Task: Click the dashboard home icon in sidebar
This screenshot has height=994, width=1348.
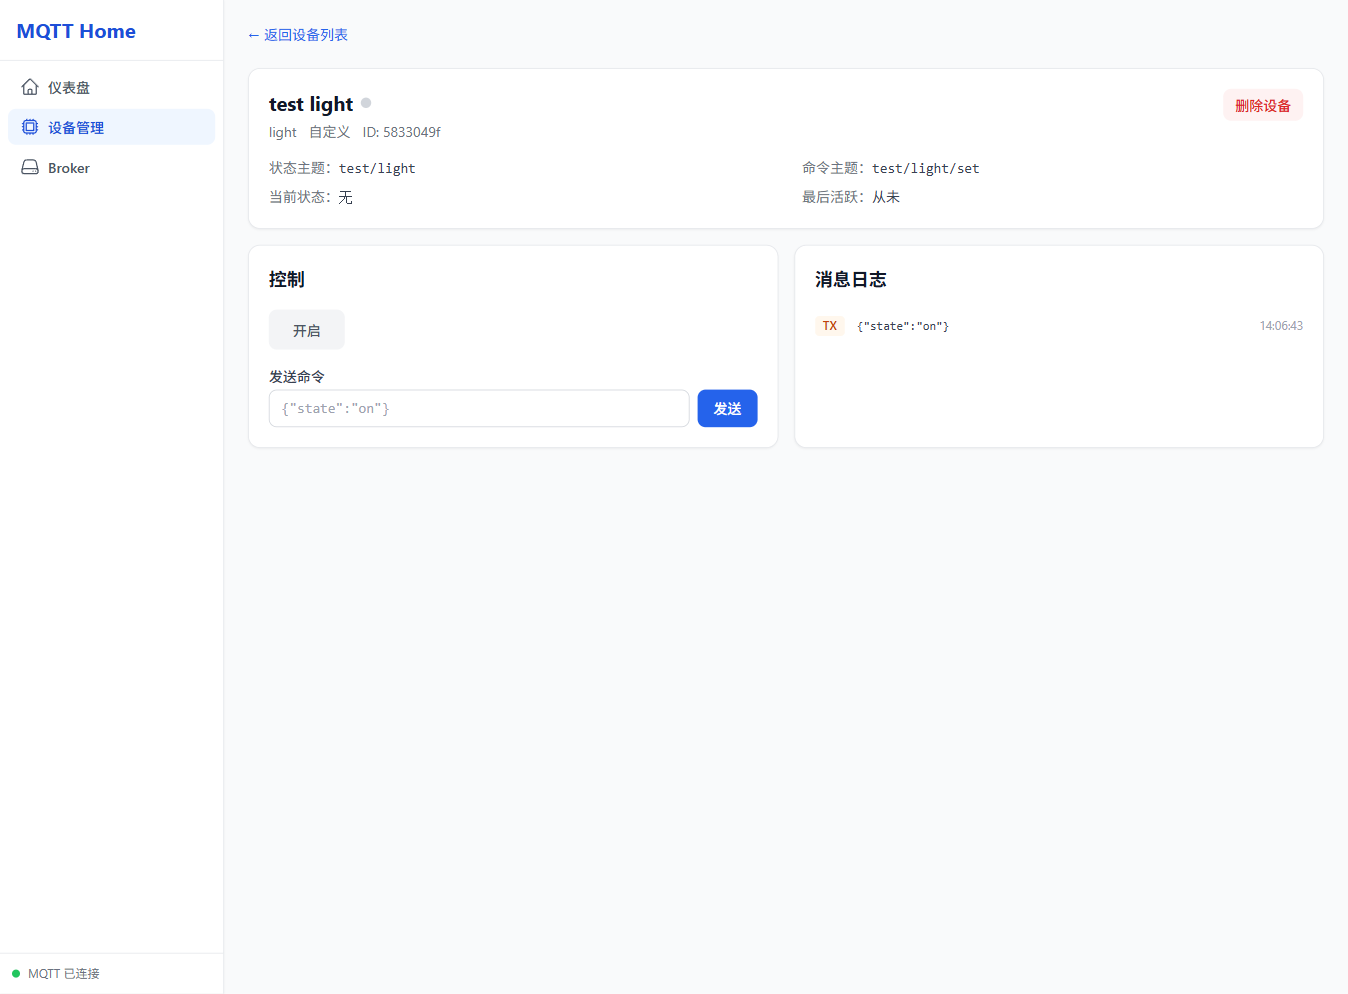Action: point(30,87)
